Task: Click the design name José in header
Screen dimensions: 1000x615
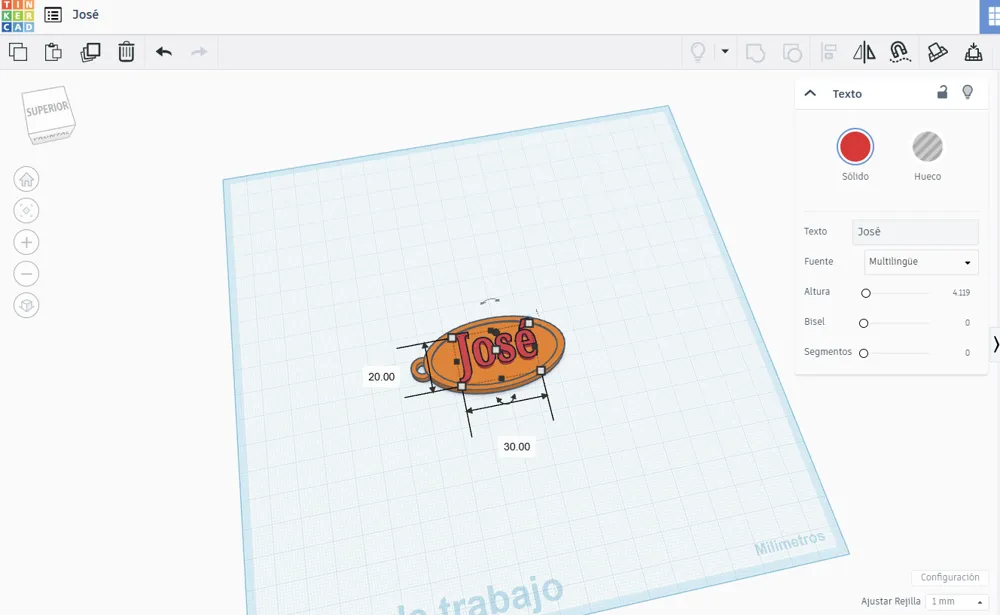Action: (x=85, y=15)
